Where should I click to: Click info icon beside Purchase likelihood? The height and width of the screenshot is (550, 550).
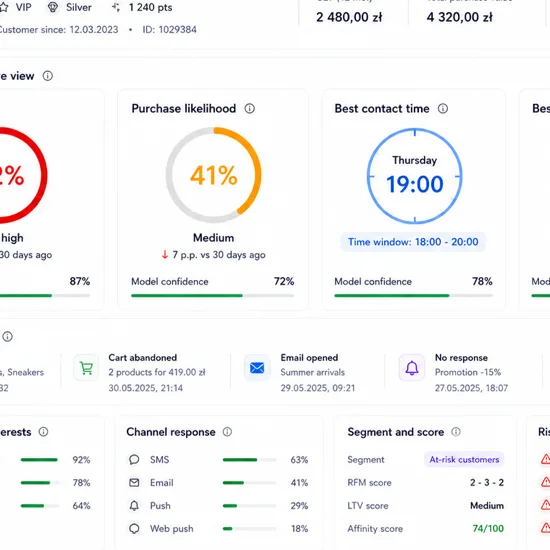click(249, 109)
